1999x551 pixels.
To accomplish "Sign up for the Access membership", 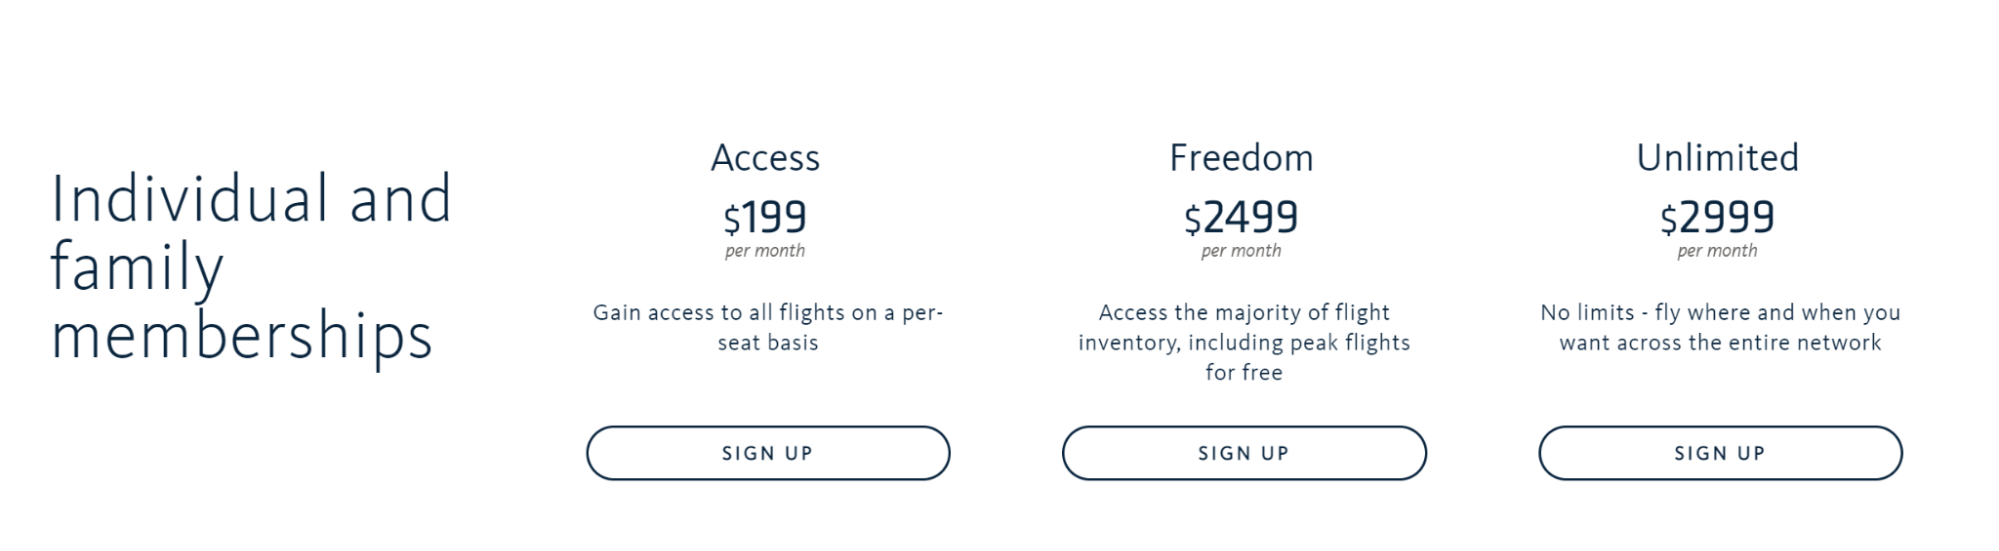I will (x=767, y=453).
